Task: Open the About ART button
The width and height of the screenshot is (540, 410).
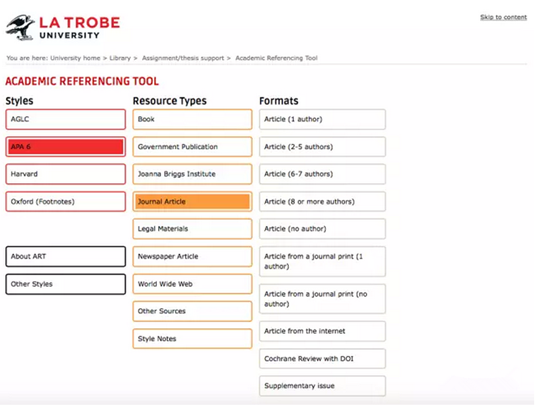Action: (x=65, y=256)
